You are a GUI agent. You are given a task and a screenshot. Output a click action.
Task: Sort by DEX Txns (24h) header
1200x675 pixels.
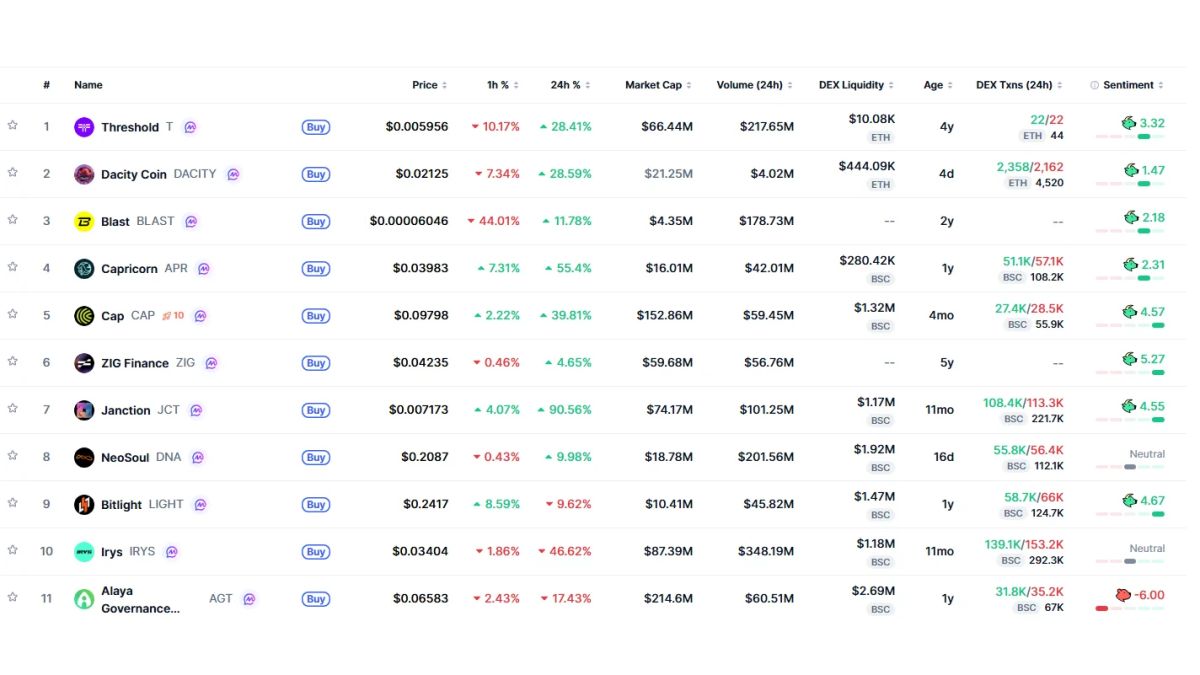[1020, 85]
